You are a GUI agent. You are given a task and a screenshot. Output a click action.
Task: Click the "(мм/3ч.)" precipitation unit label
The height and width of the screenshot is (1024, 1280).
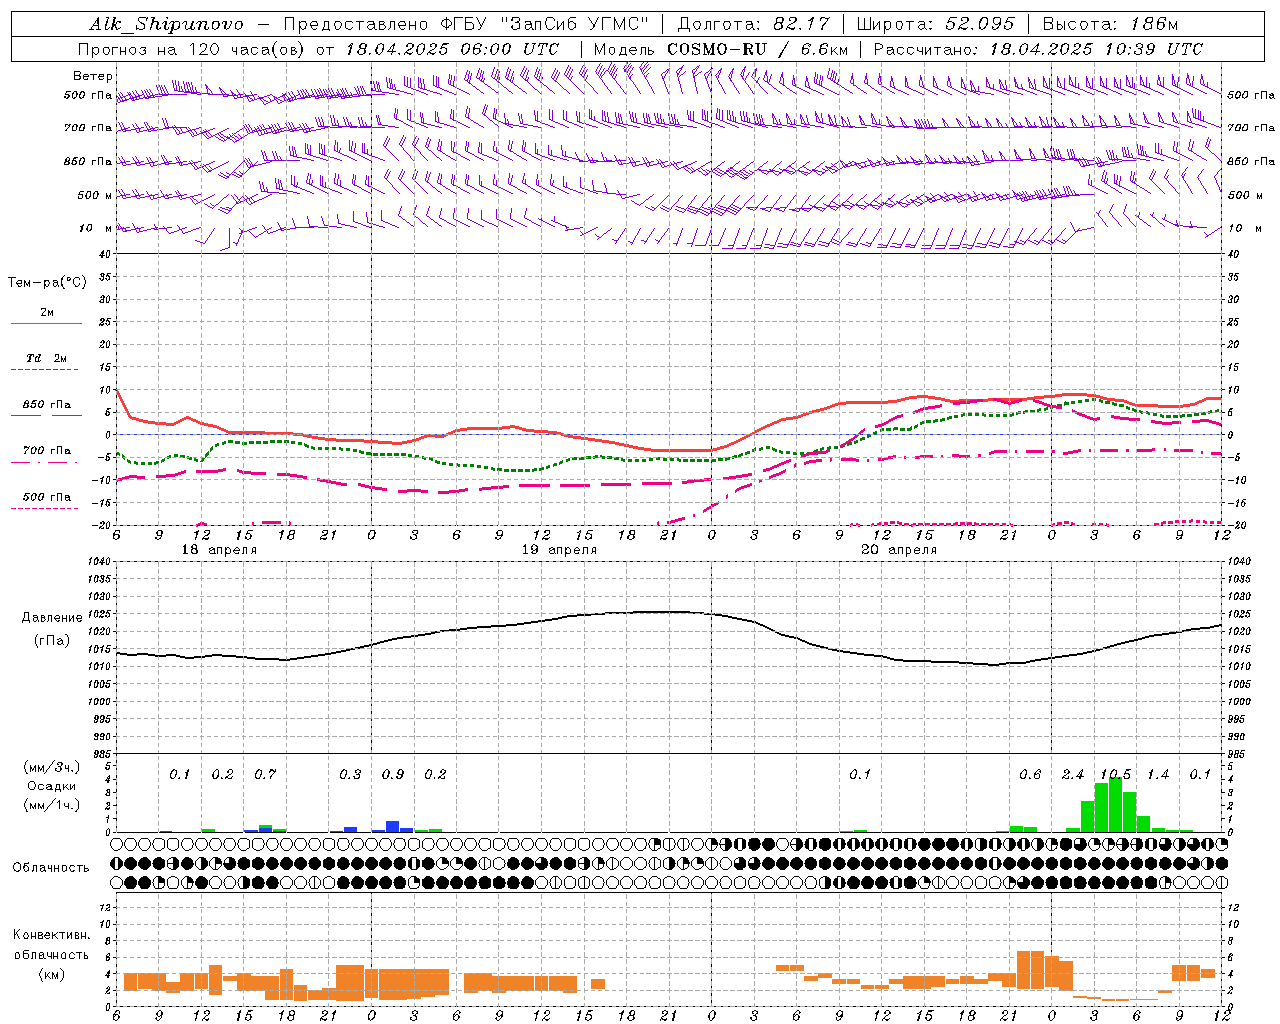(x=51, y=767)
